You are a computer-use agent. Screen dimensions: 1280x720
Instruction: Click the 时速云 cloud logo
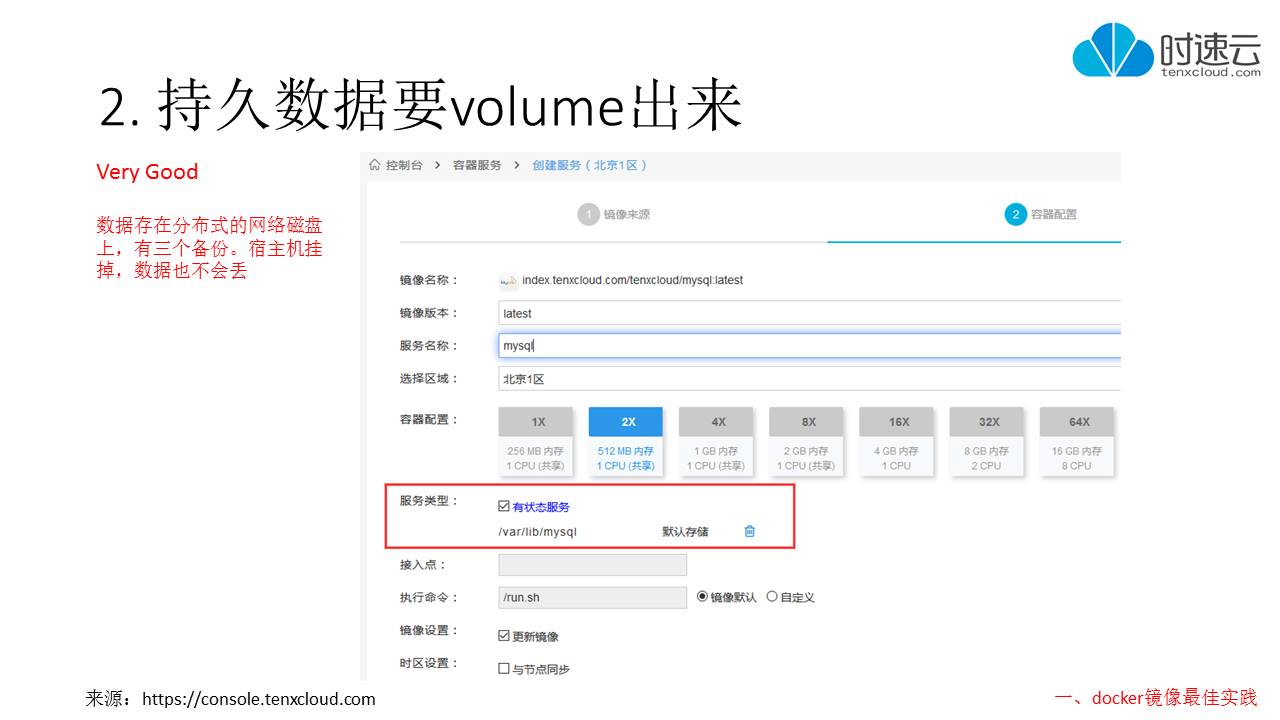tap(1113, 42)
